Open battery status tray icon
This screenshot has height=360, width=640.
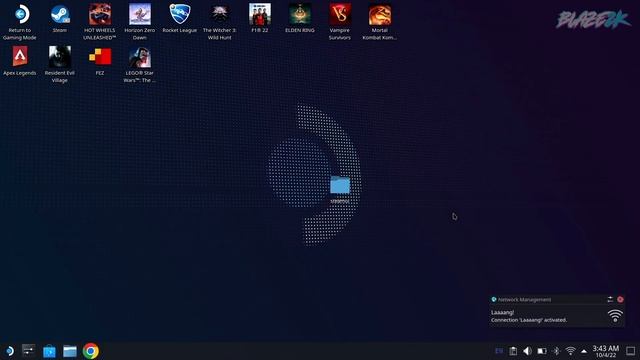542,351
